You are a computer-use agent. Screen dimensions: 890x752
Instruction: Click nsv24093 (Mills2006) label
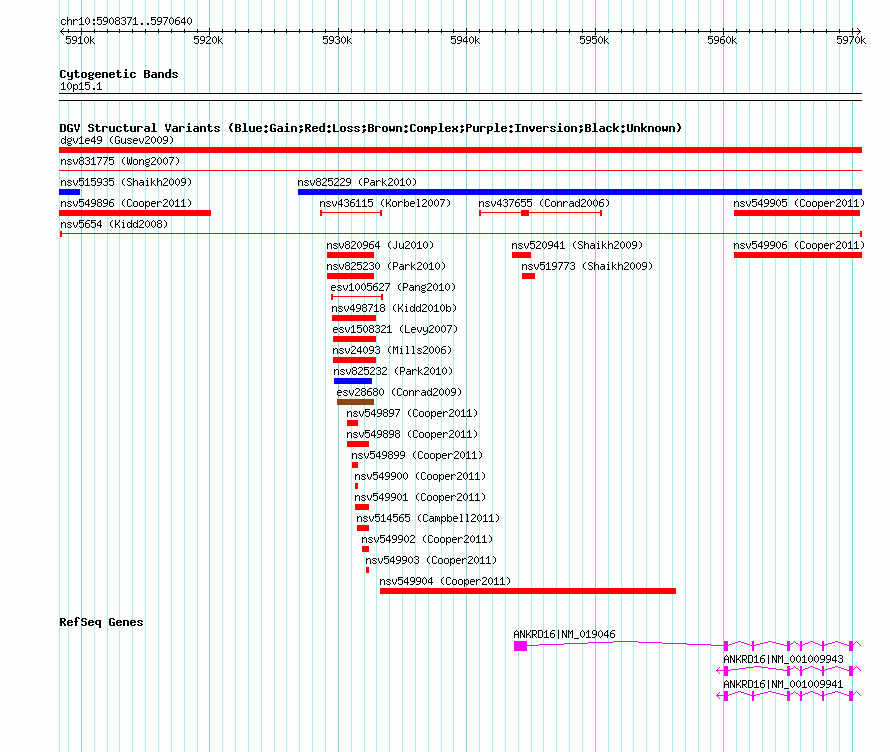392,350
